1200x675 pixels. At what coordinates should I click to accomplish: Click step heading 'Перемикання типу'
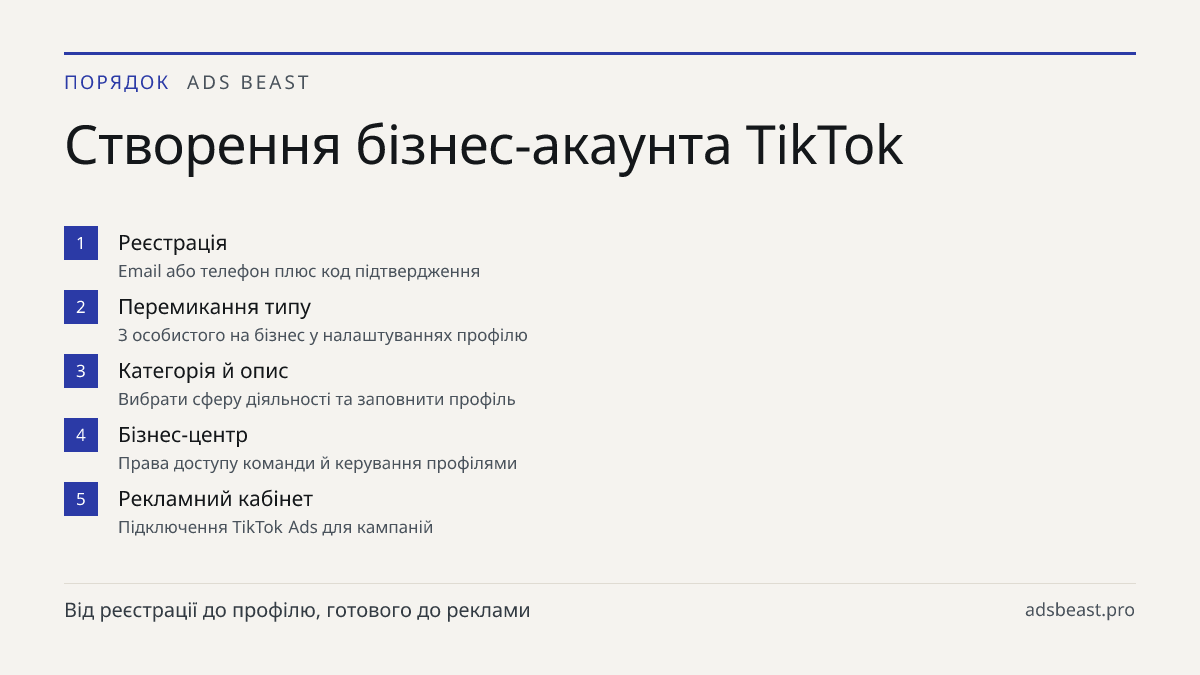point(215,307)
